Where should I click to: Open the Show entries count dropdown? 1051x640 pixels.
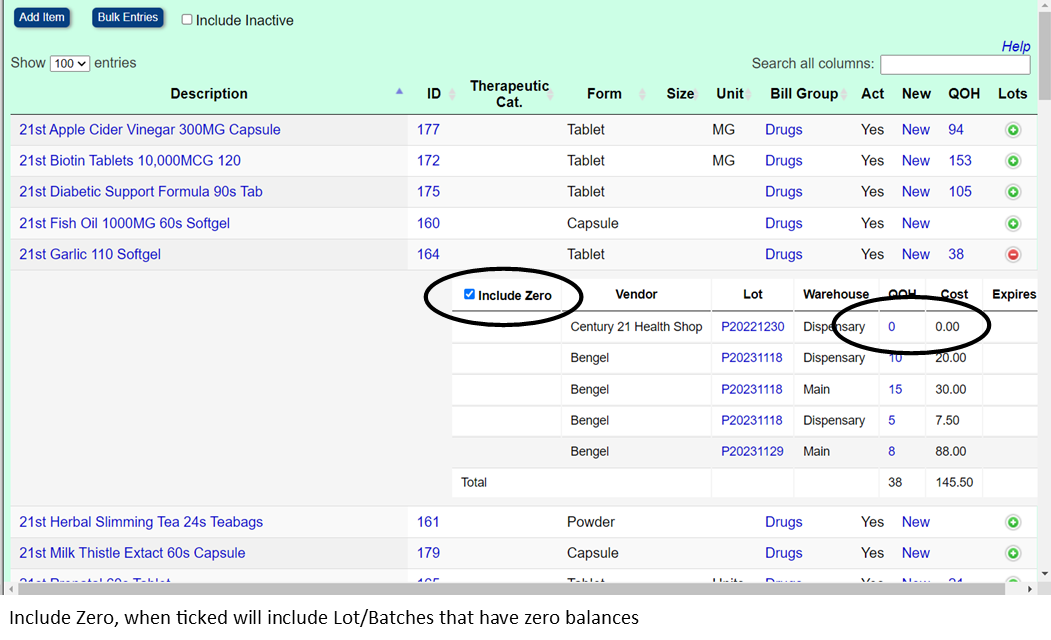pyautogui.click(x=70, y=64)
